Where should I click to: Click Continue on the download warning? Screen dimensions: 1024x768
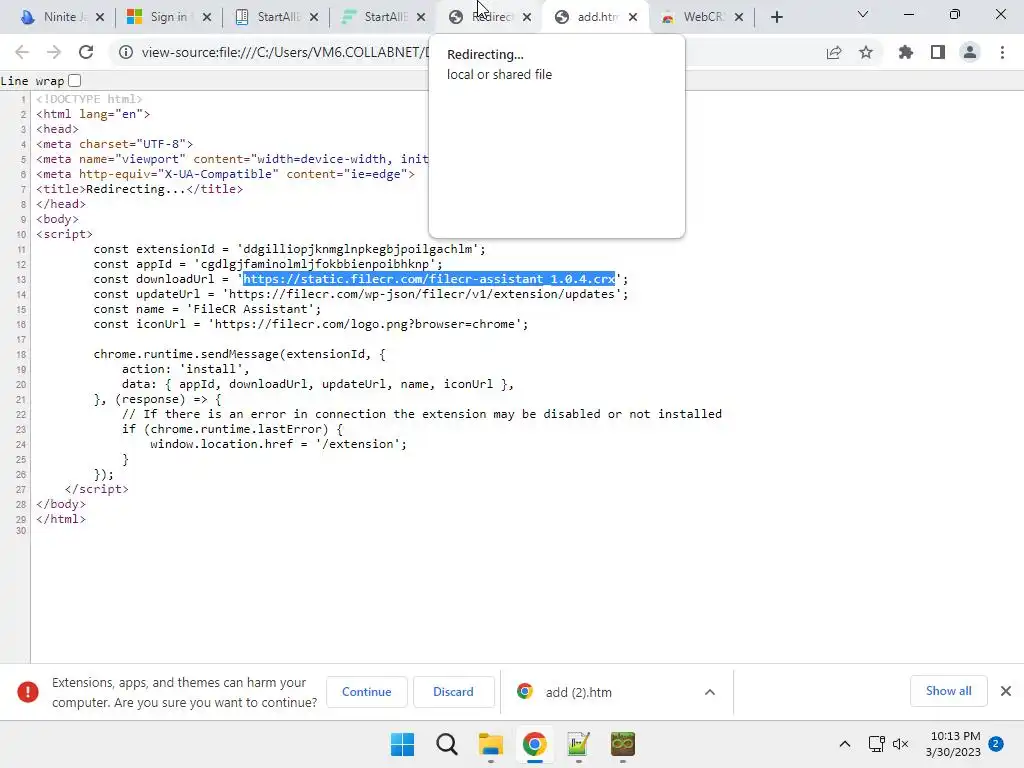click(366, 692)
